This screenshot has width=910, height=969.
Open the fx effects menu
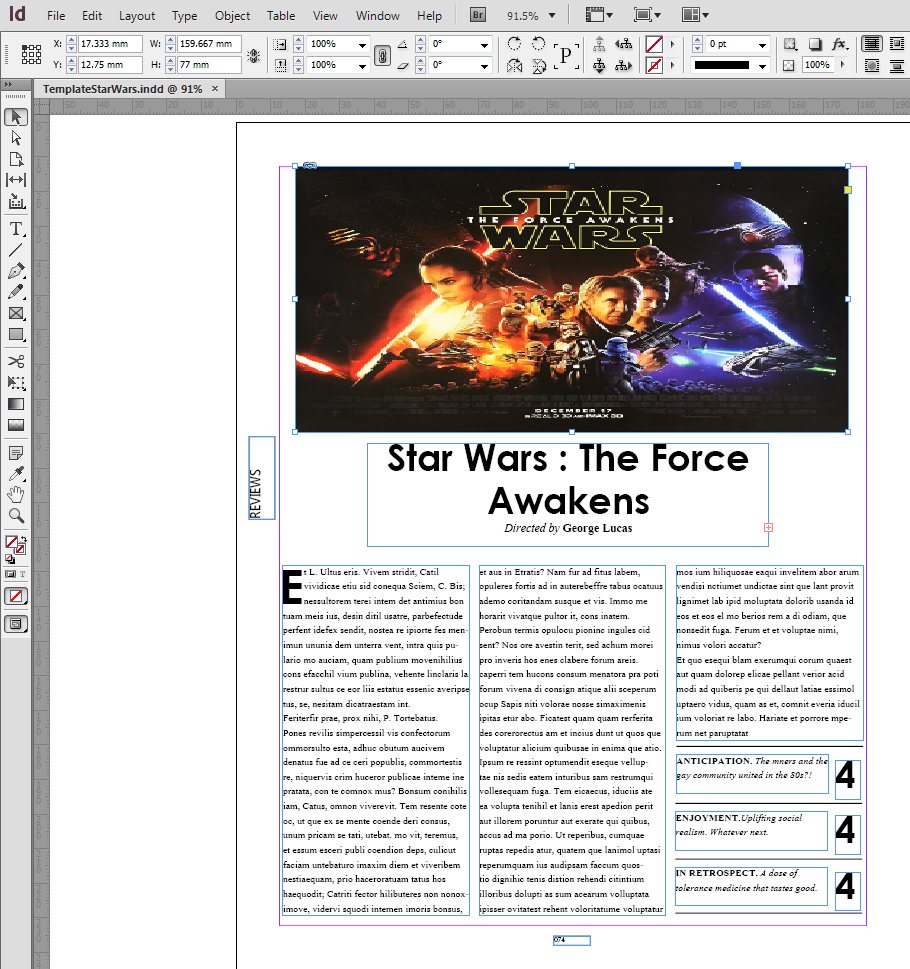click(839, 44)
